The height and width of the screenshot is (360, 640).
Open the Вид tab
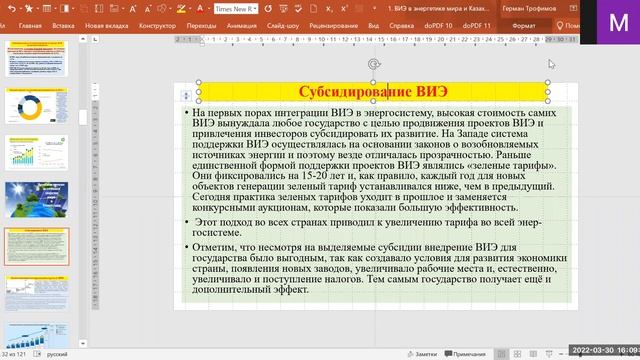coord(373,26)
